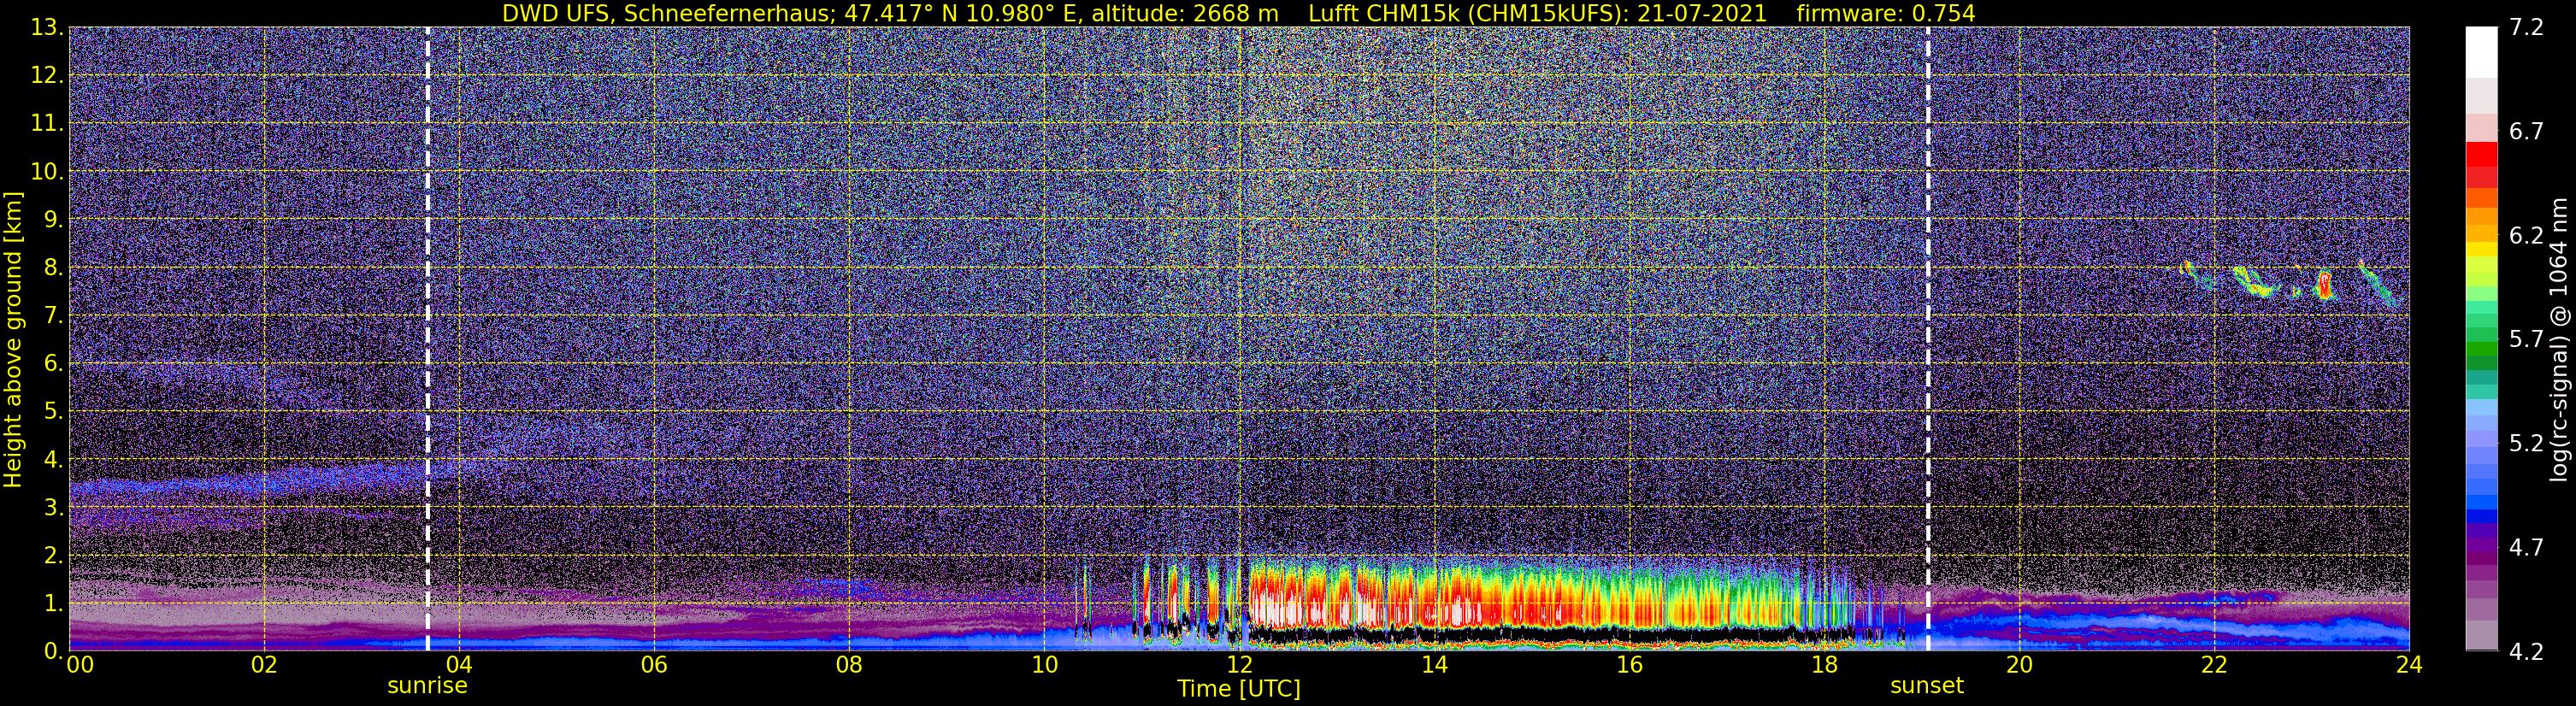This screenshot has height=706, width=2576.
Task: Click the colorbar value 4.2
Action: coord(2526,651)
